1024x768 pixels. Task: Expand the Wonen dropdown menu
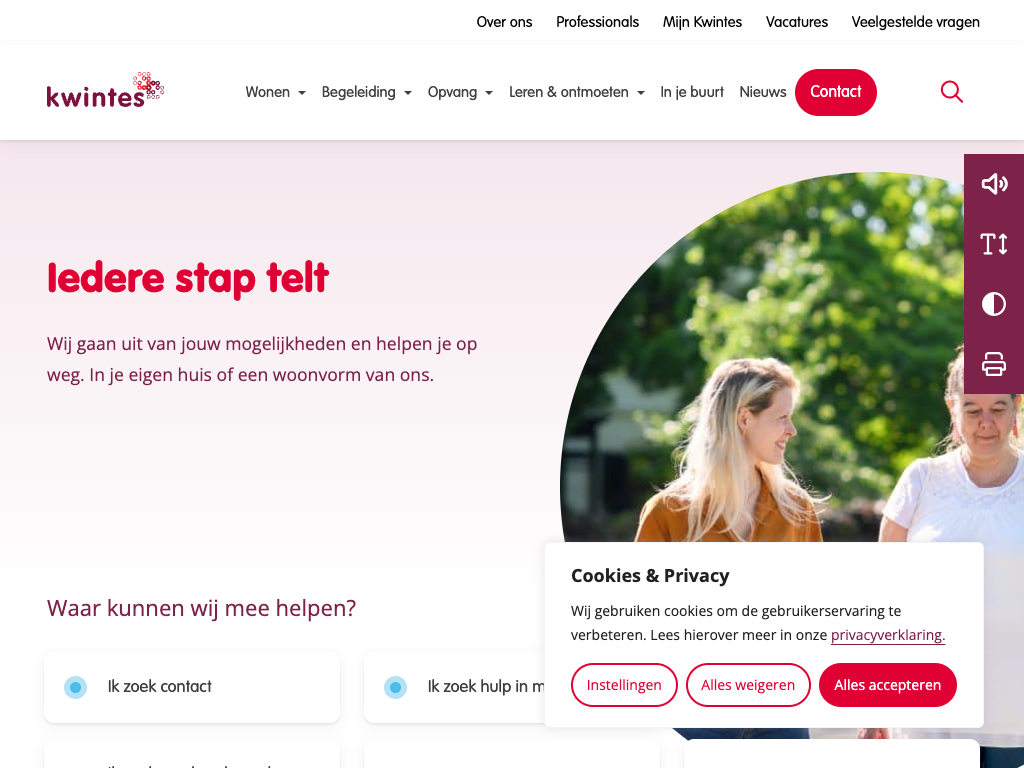276,92
